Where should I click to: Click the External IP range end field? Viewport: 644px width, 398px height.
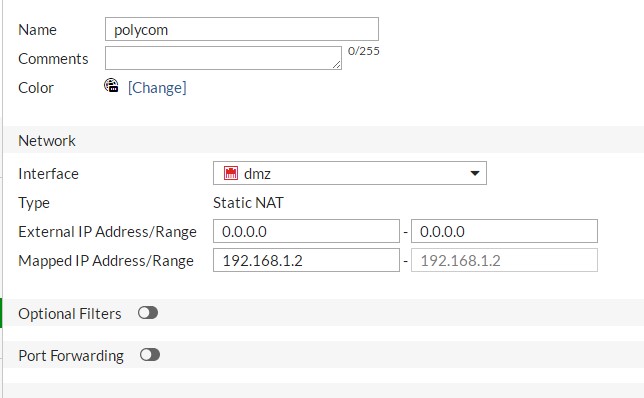click(x=504, y=231)
